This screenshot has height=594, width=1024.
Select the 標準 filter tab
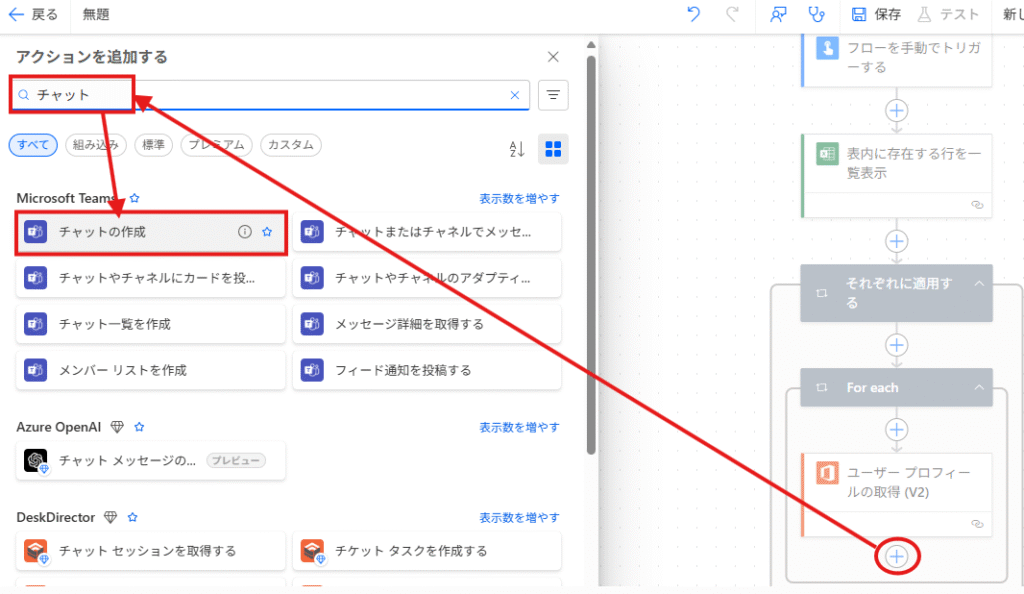(153, 145)
